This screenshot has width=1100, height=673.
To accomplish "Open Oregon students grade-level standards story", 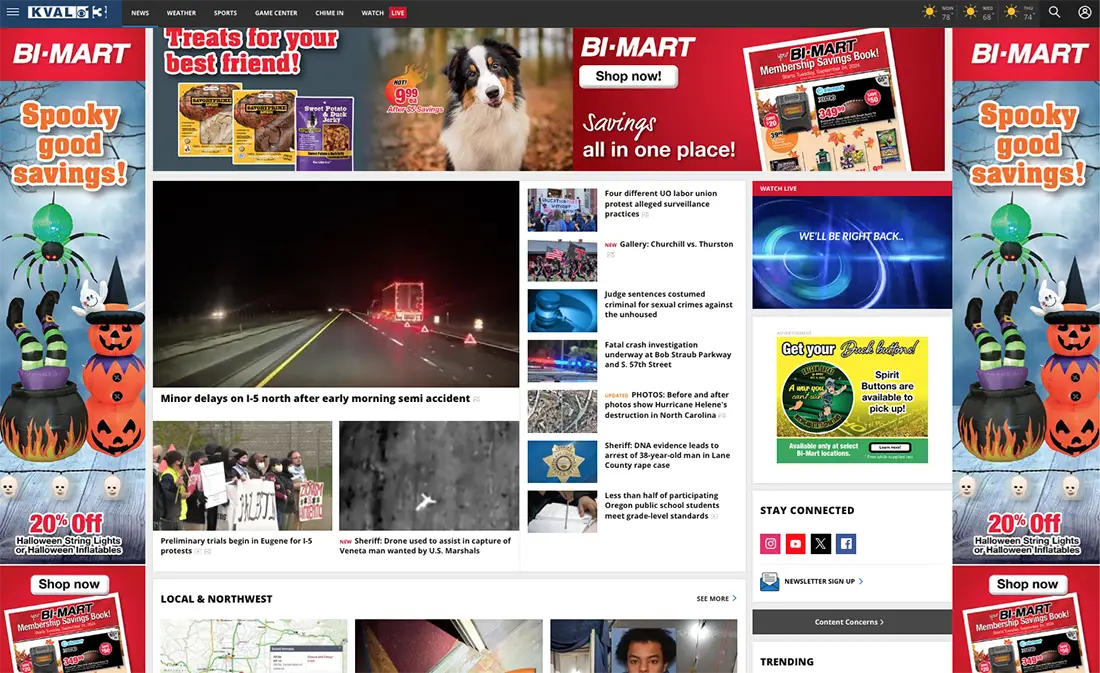I will coord(662,505).
